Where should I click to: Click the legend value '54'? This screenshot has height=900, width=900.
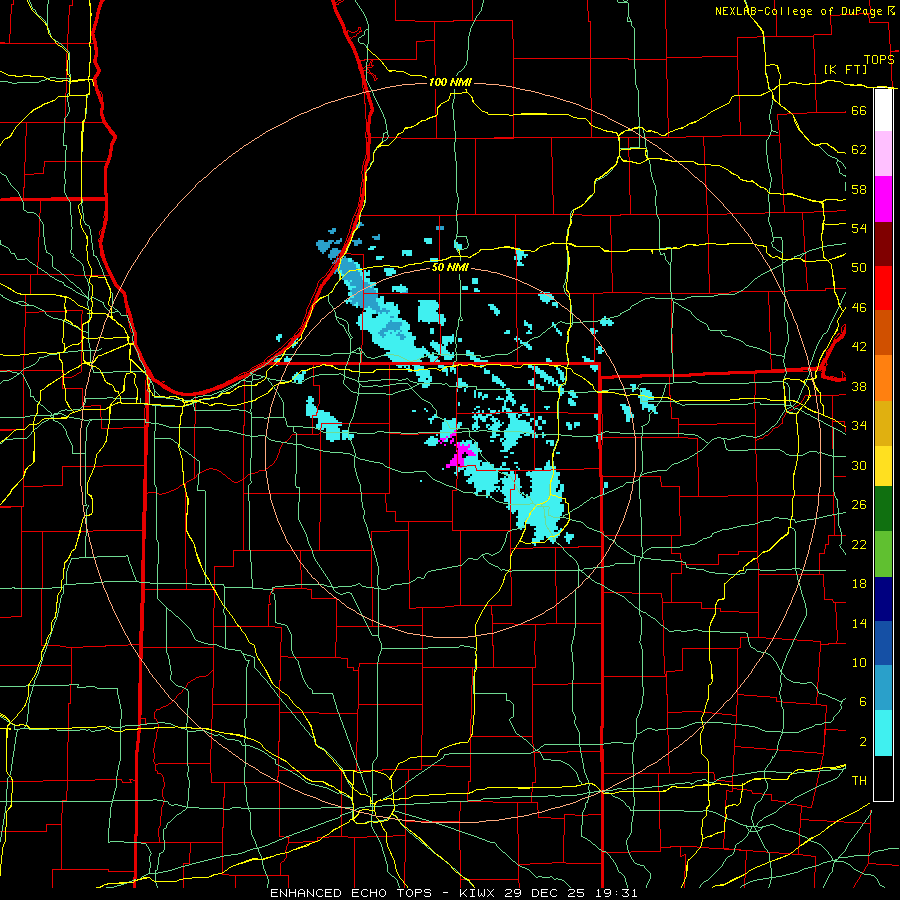(x=859, y=228)
